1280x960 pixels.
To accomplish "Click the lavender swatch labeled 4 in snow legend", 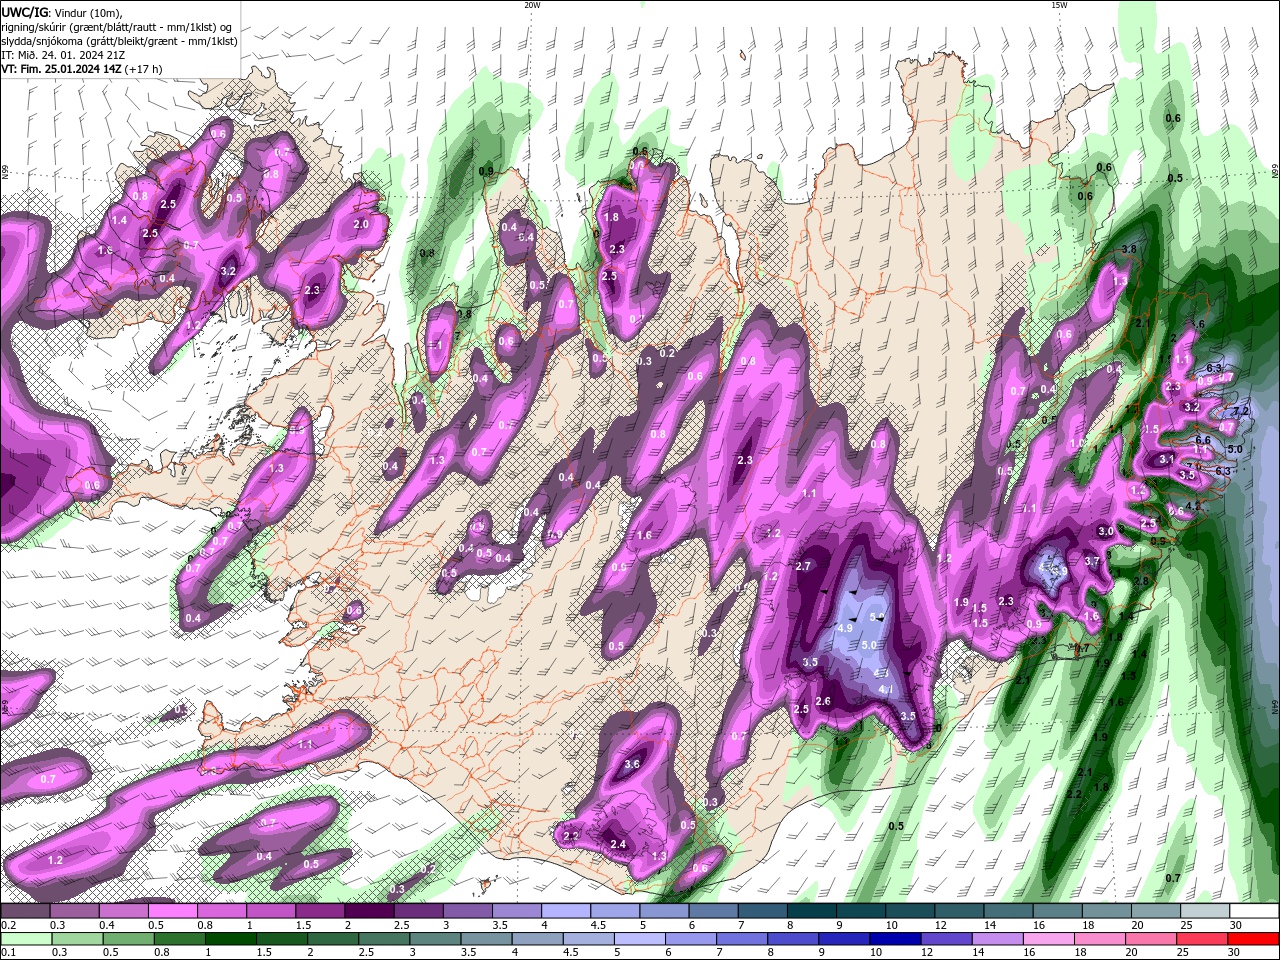I will [x=564, y=911].
